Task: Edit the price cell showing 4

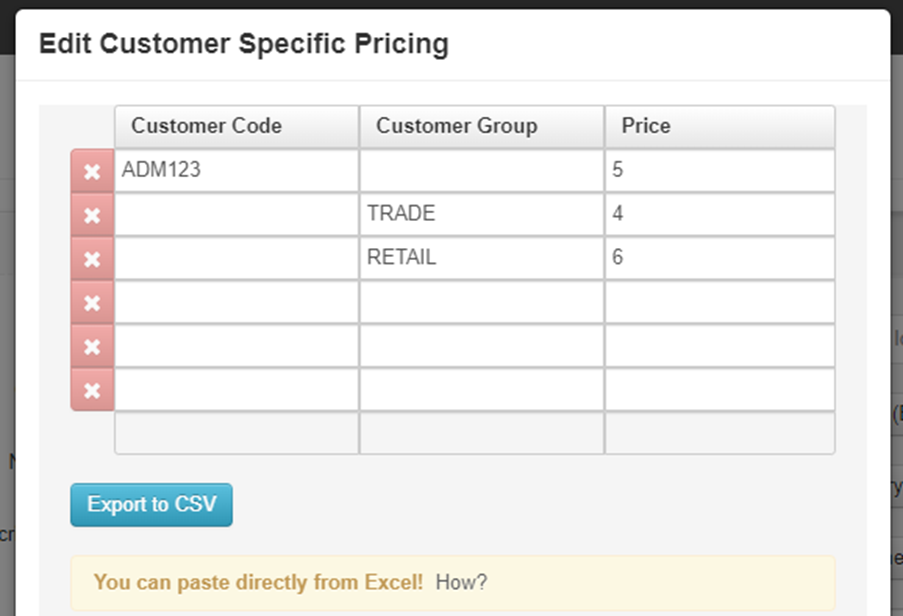Action: click(x=719, y=214)
